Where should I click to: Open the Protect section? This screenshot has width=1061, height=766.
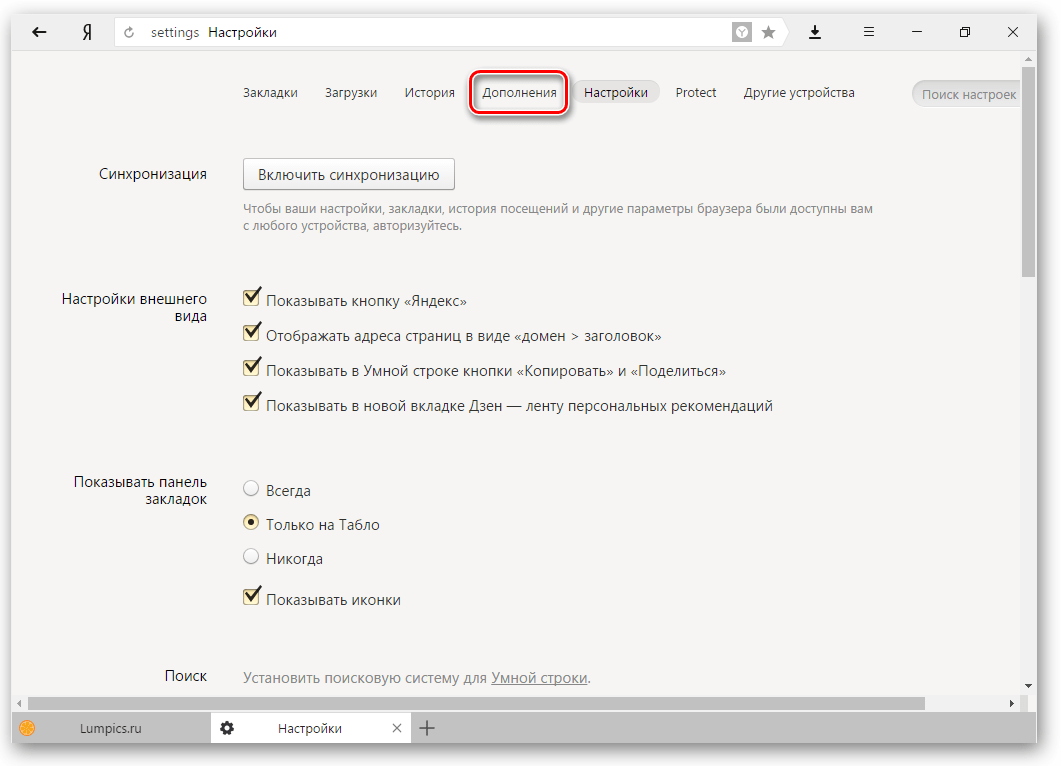click(x=696, y=93)
